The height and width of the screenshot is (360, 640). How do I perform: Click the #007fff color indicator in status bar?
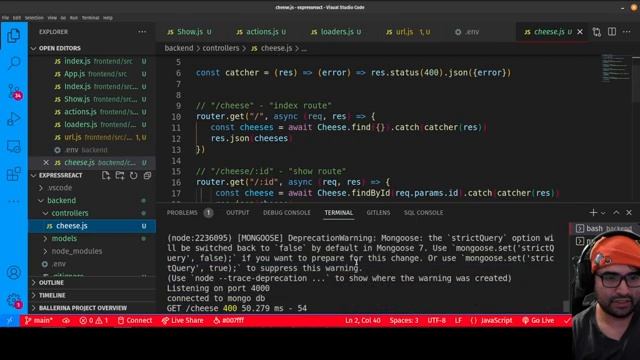[x=229, y=321]
